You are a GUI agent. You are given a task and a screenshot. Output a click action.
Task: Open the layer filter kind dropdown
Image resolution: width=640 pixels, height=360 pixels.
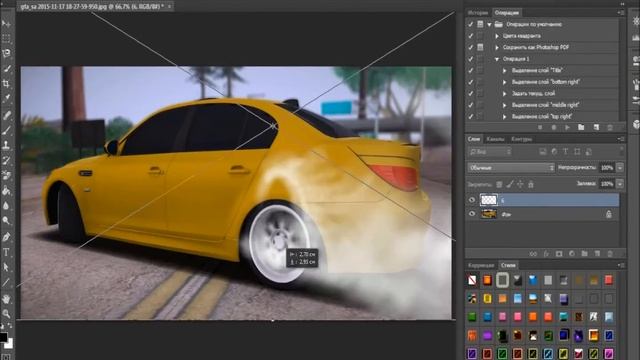(490, 152)
